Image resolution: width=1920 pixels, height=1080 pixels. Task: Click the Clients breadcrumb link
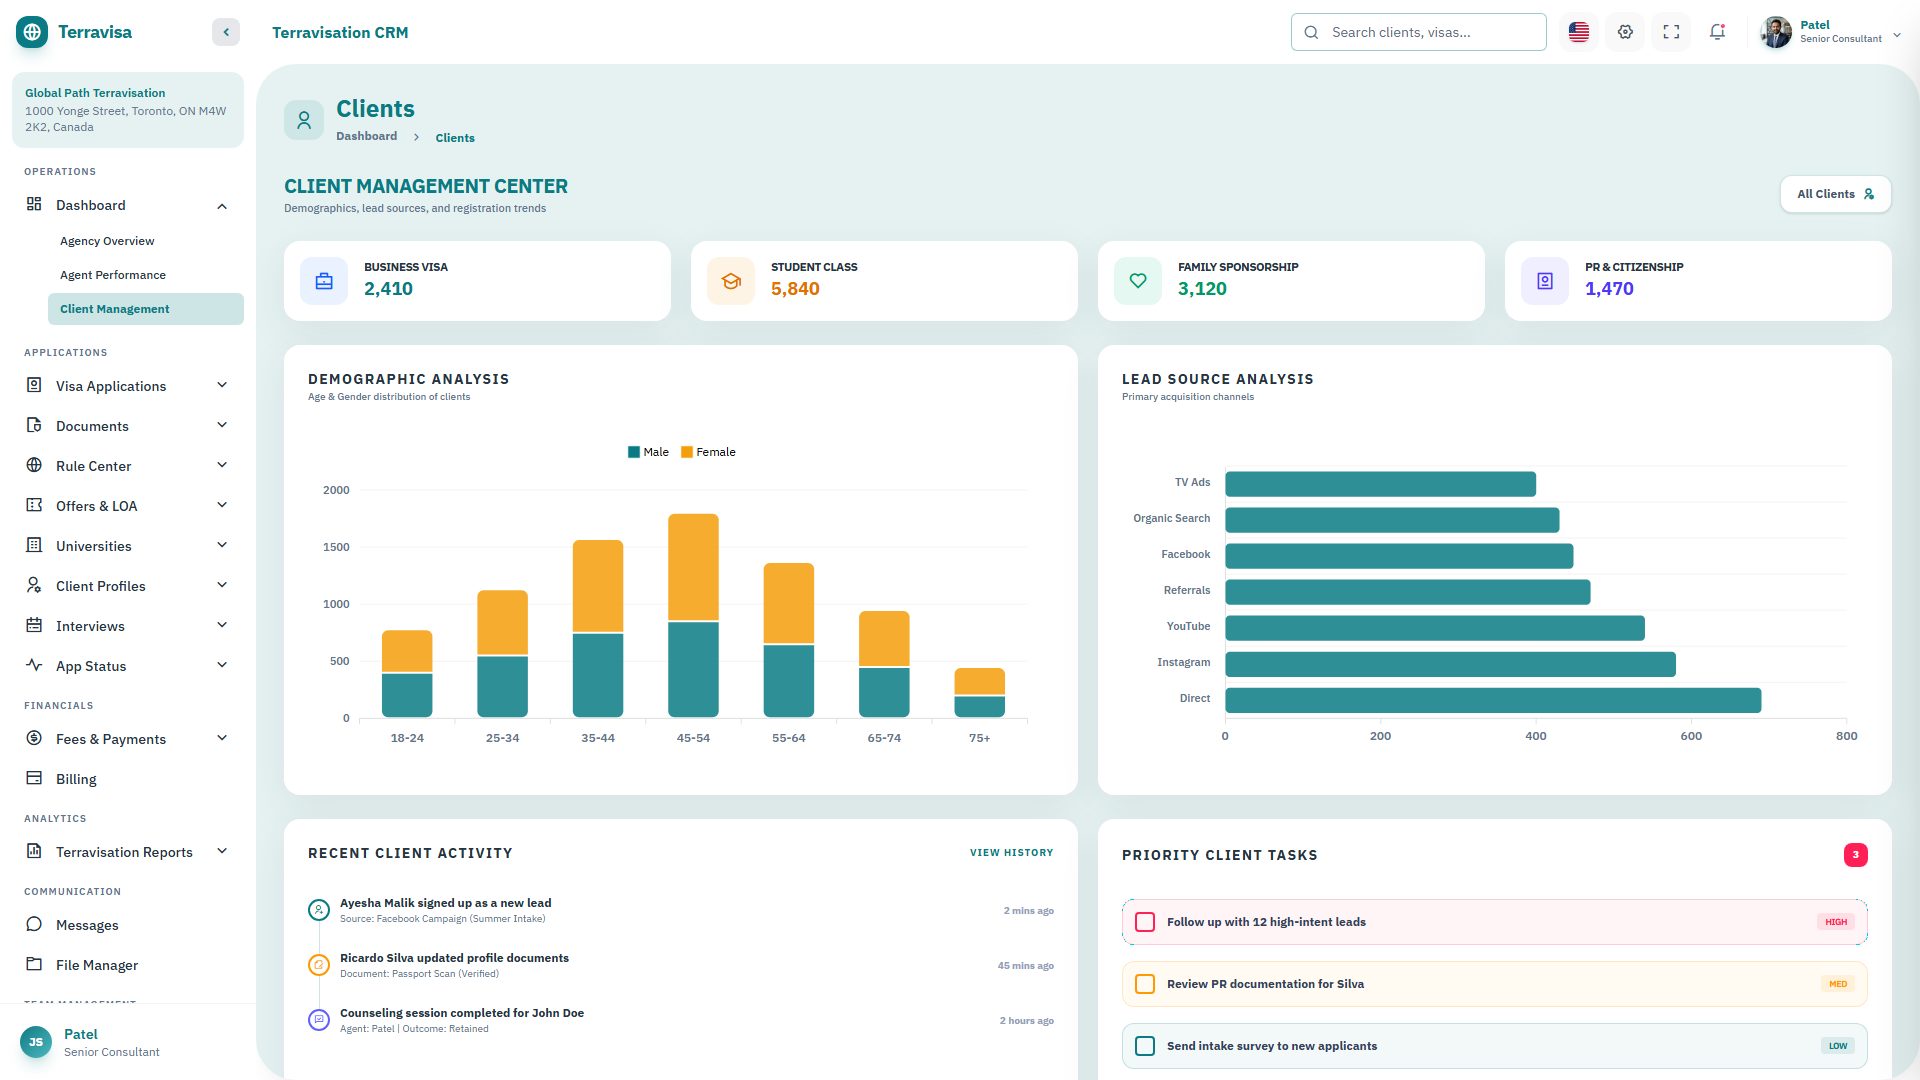click(x=455, y=138)
